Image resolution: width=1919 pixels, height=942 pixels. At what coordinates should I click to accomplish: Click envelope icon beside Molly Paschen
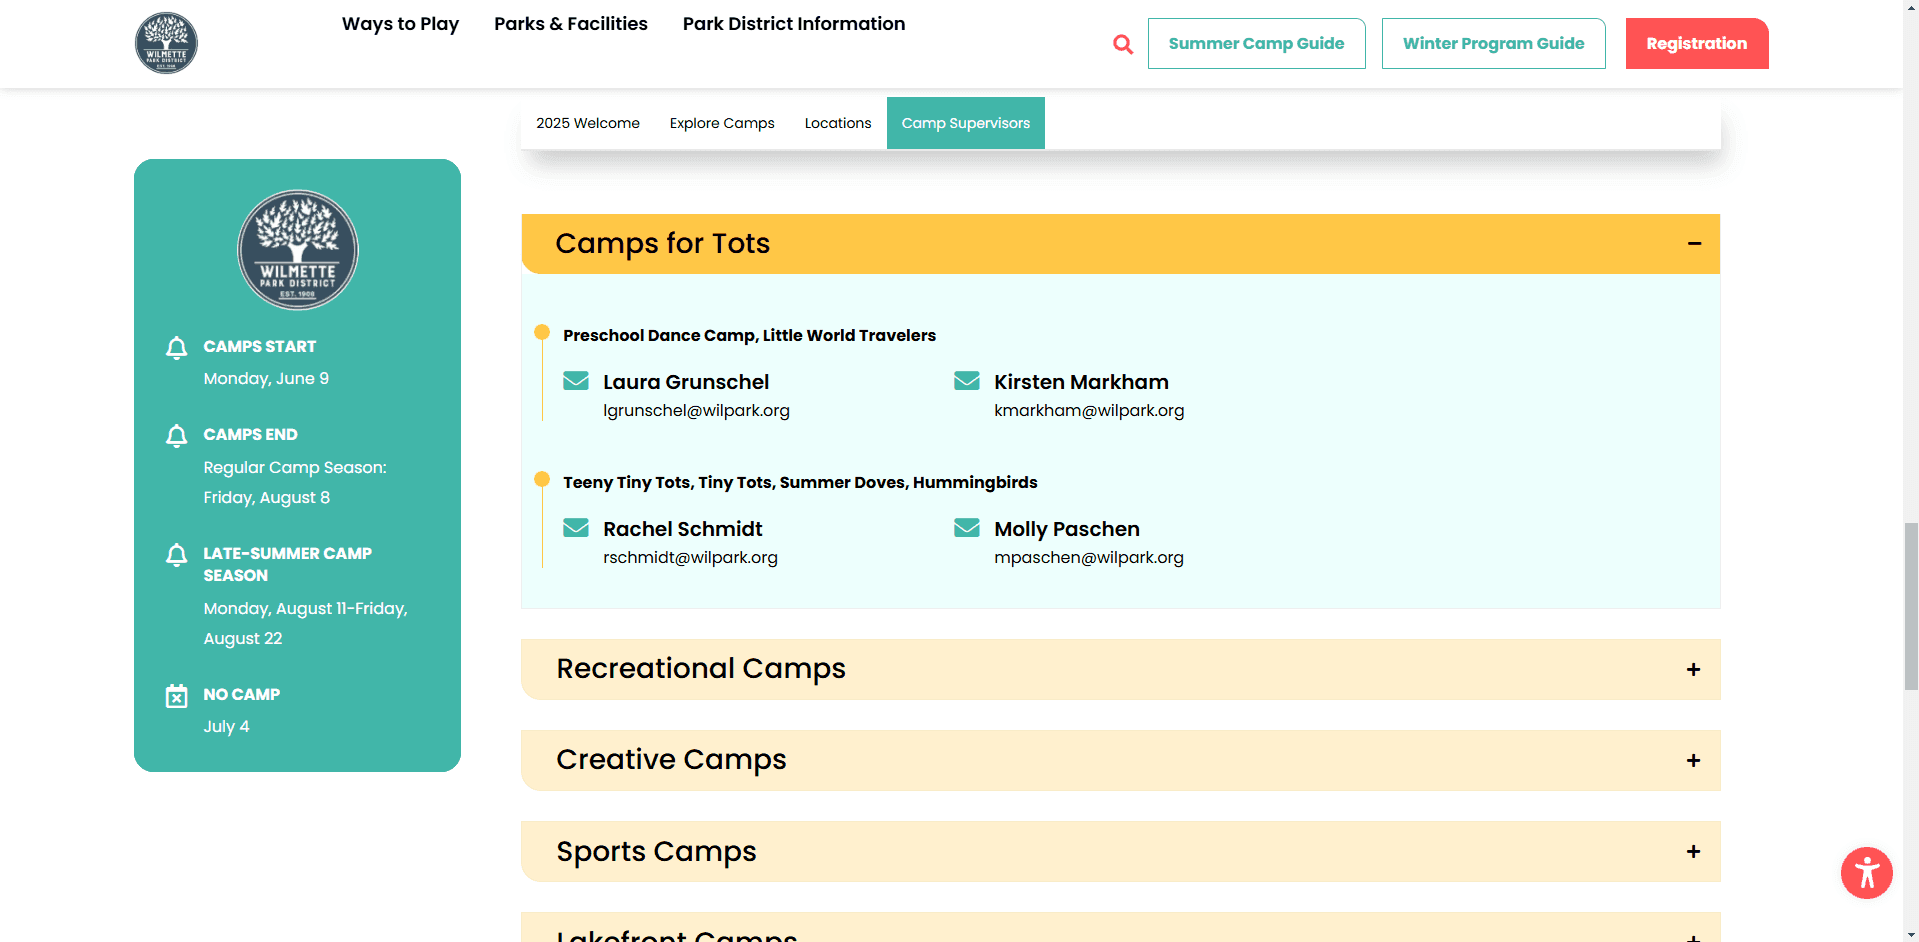coord(967,528)
